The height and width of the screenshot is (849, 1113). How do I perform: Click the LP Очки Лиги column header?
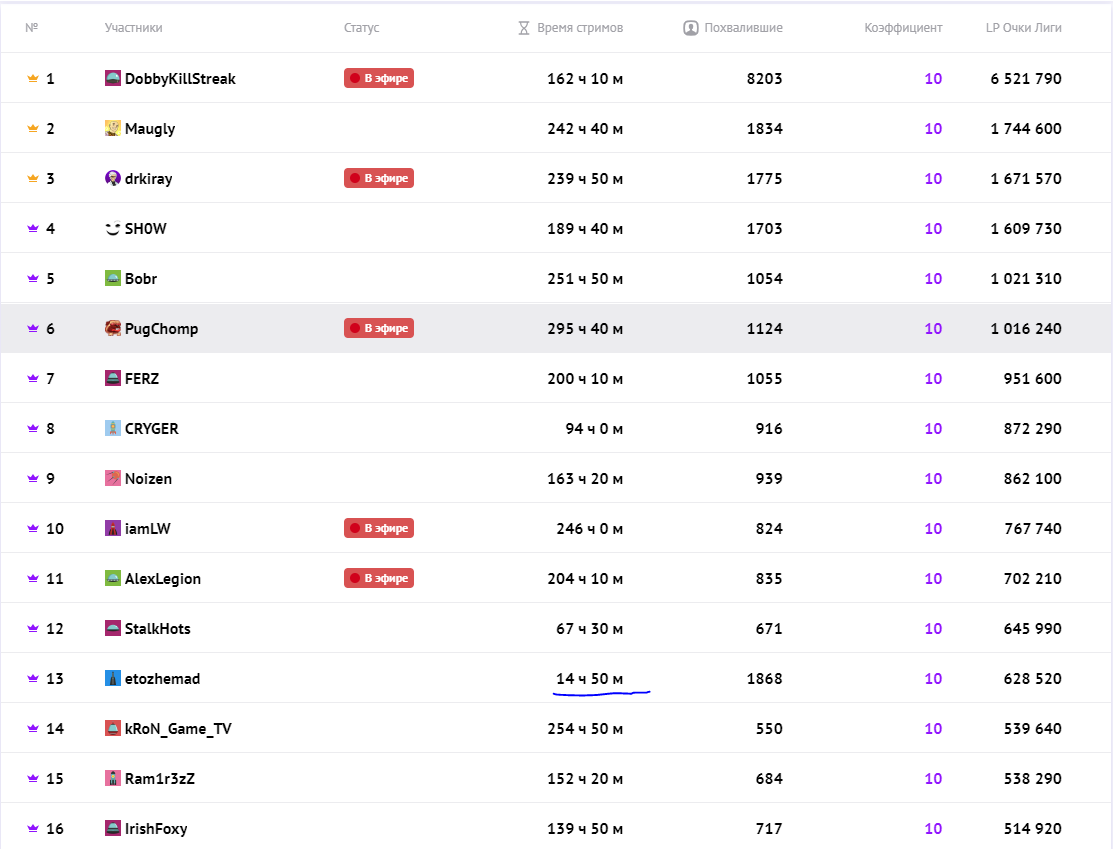pyautogui.click(x=1024, y=28)
